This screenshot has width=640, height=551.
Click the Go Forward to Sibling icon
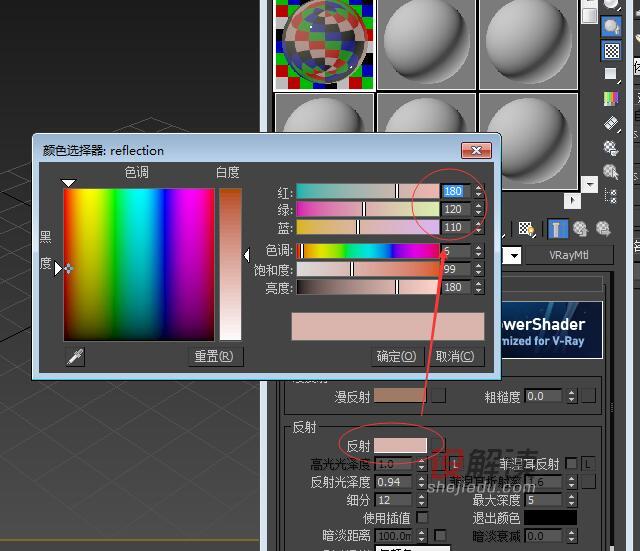[603, 229]
